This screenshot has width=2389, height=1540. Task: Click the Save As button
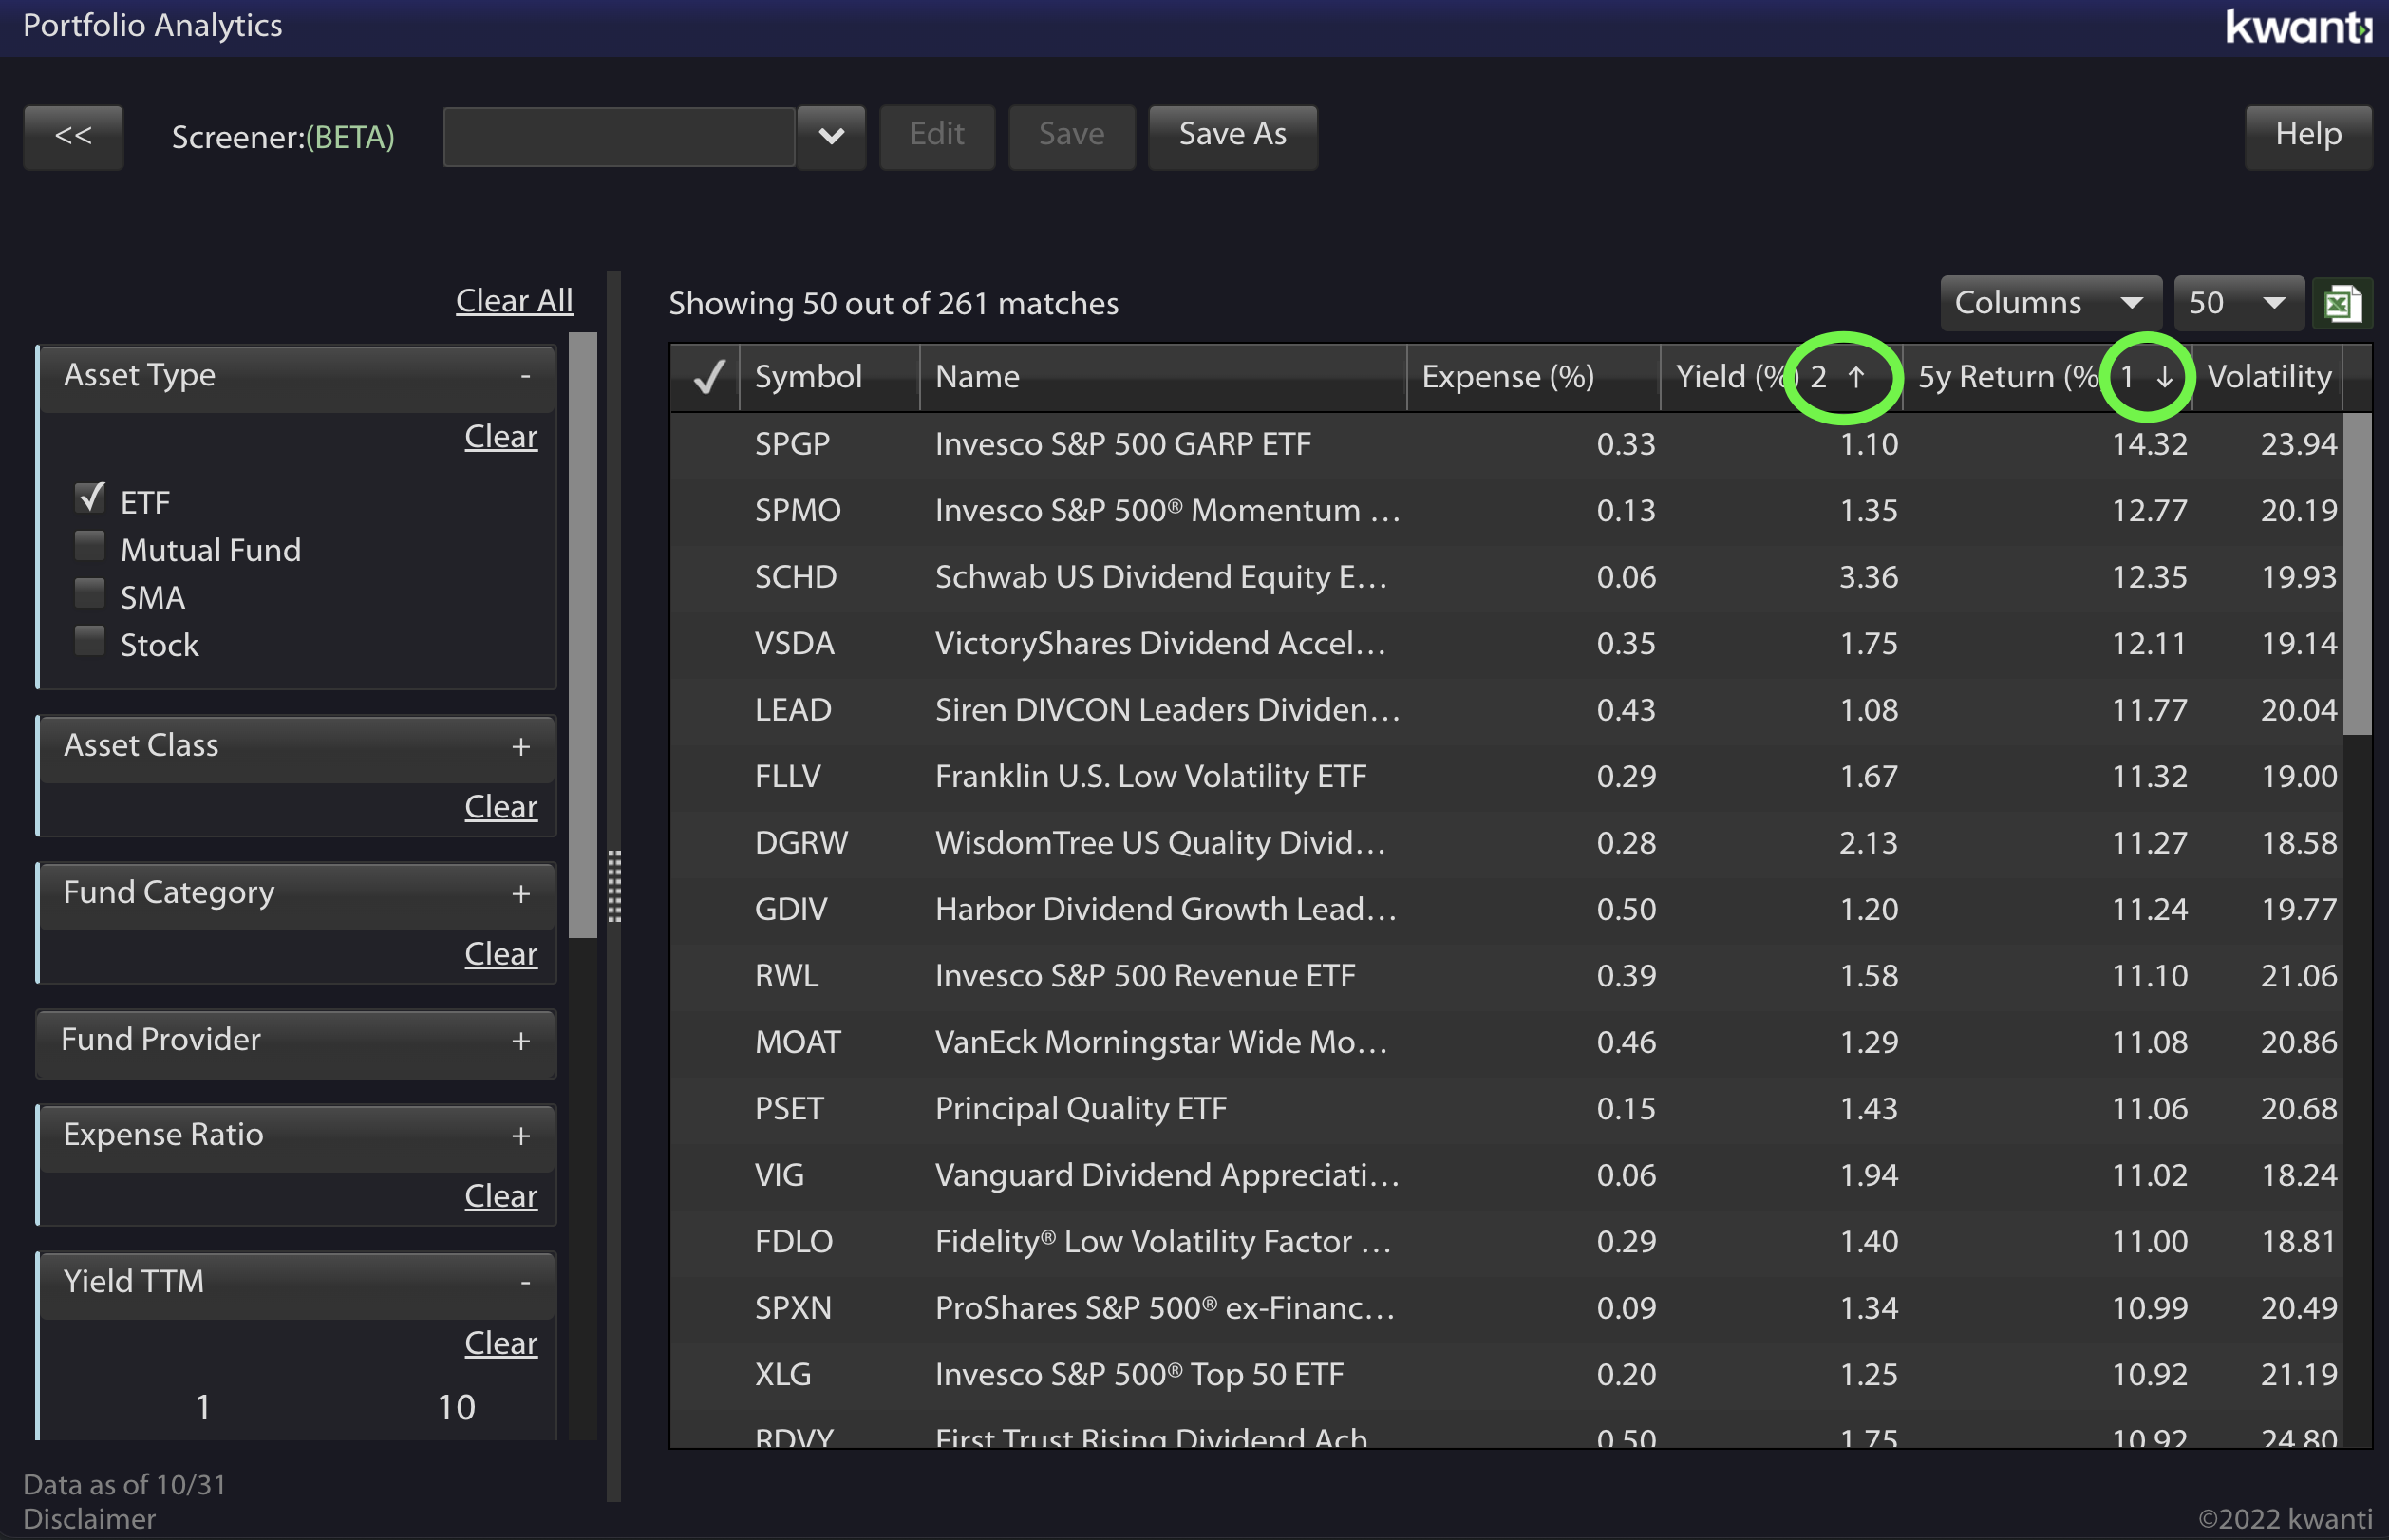tap(1232, 137)
